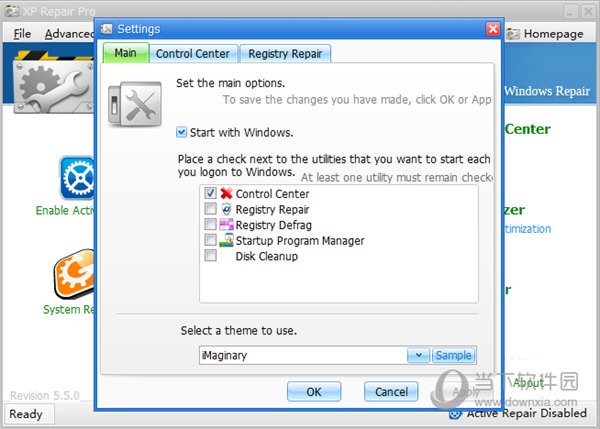
Task: Click the XP Repair Pro title icon
Action: [x=11, y=11]
